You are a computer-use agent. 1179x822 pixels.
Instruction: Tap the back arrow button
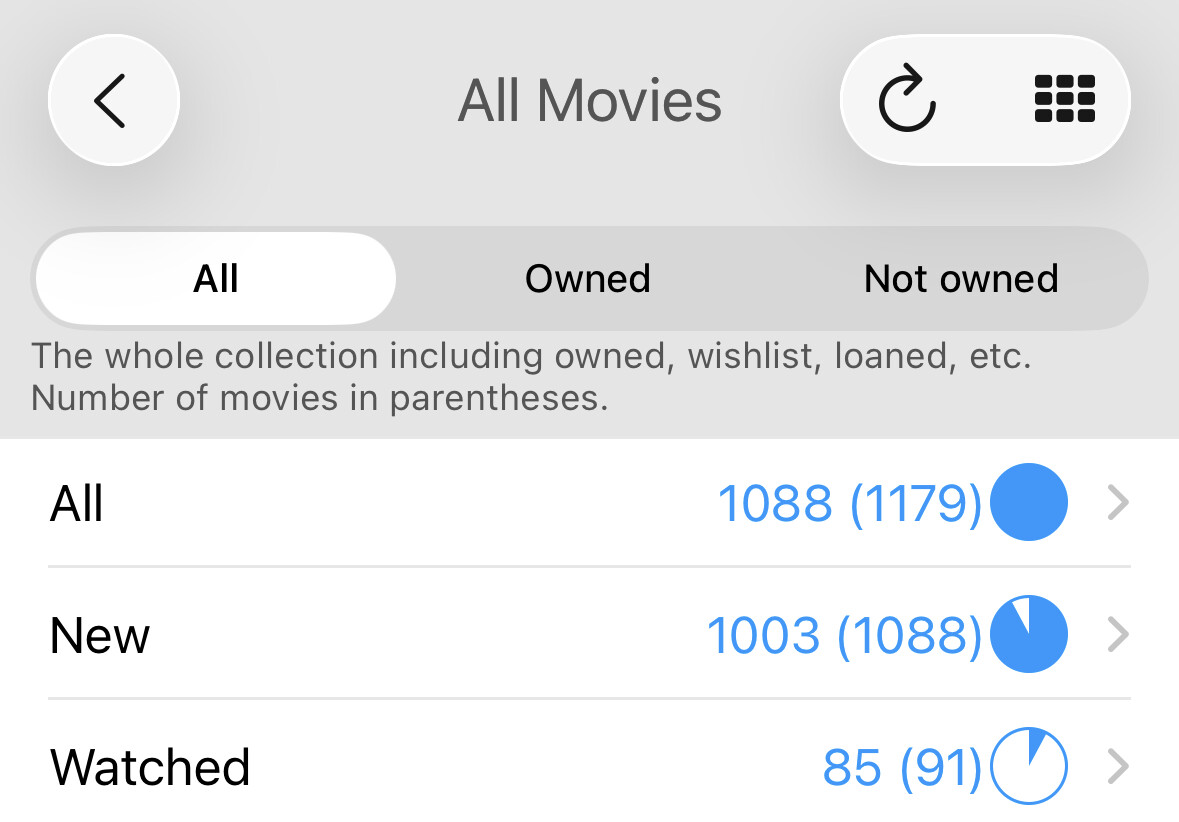pos(113,100)
